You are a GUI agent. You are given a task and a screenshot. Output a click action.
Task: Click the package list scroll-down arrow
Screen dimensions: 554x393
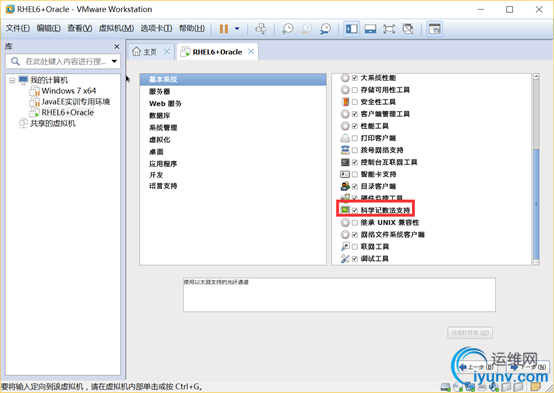point(536,262)
